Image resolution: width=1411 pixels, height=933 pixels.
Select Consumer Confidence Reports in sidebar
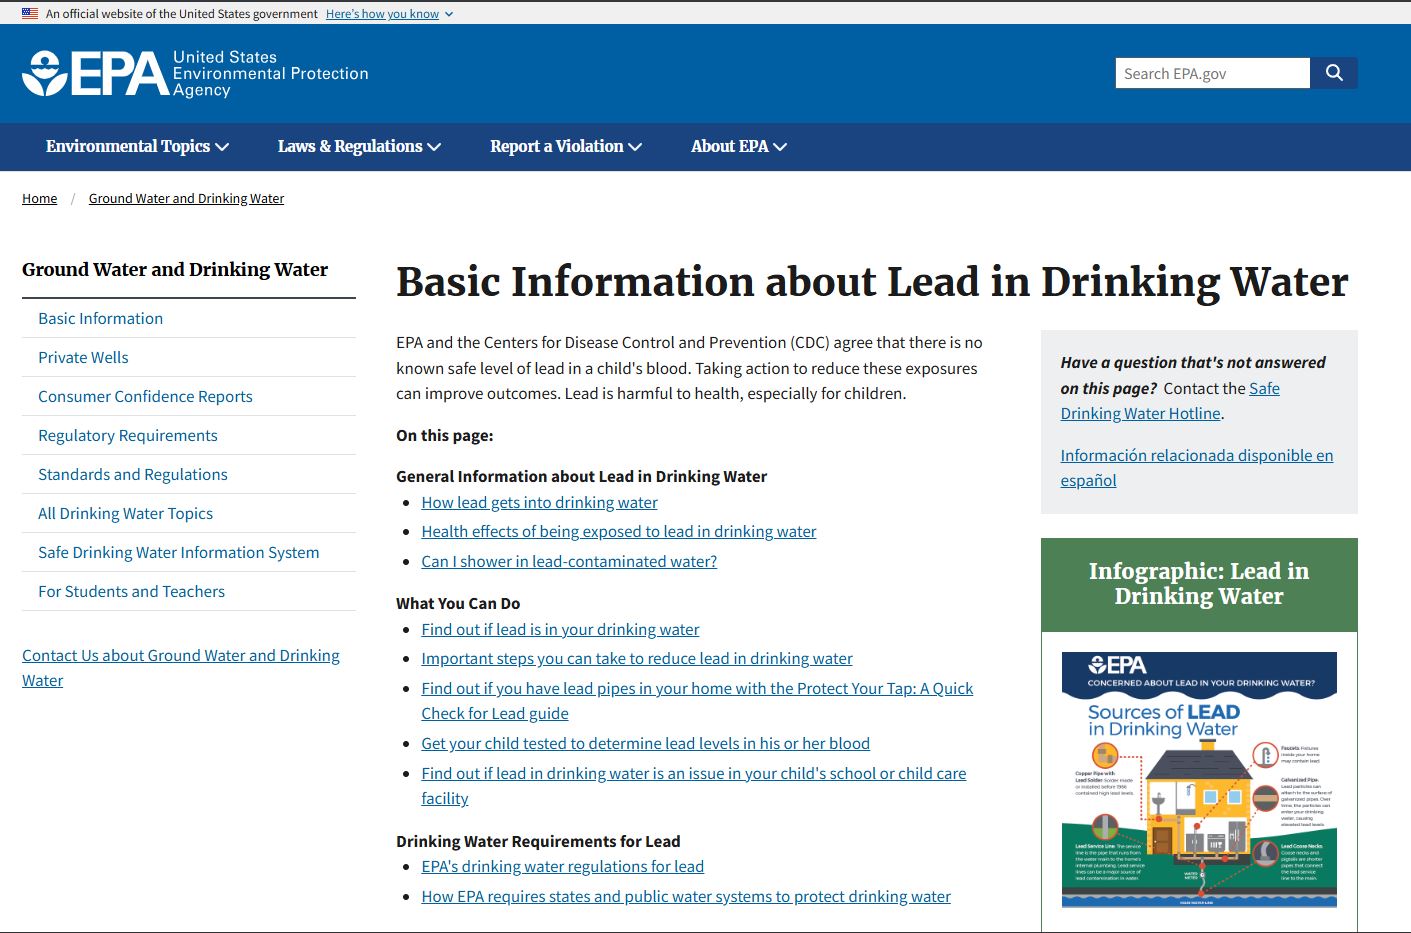pos(145,396)
